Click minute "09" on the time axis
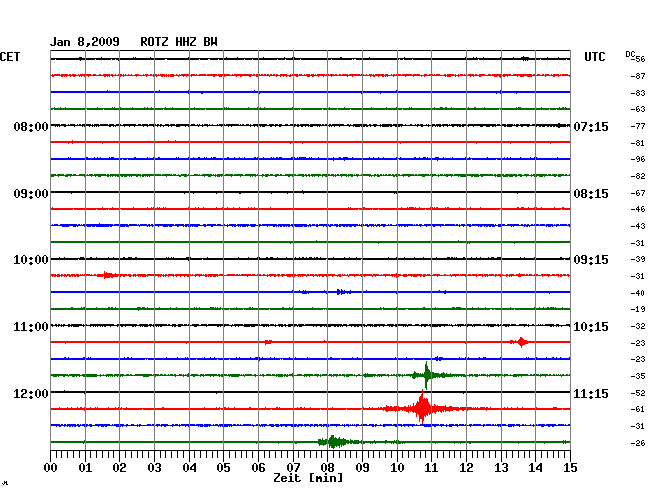The width and height of the screenshot is (650, 494). (x=362, y=467)
